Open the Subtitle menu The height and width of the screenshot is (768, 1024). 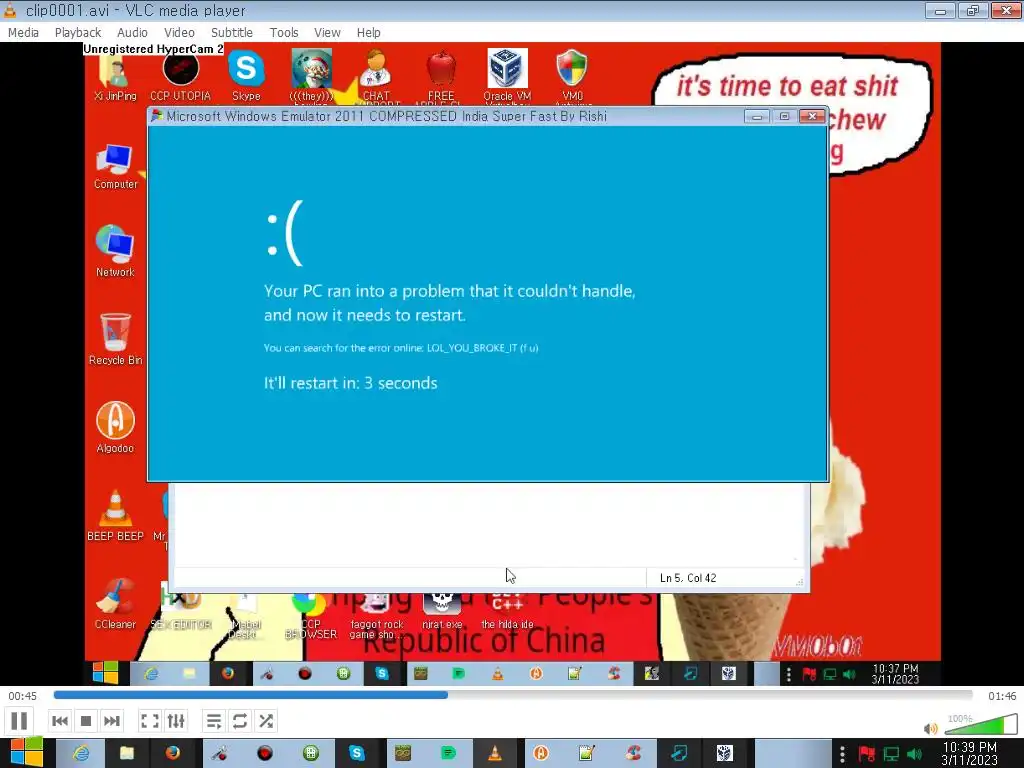(232, 33)
